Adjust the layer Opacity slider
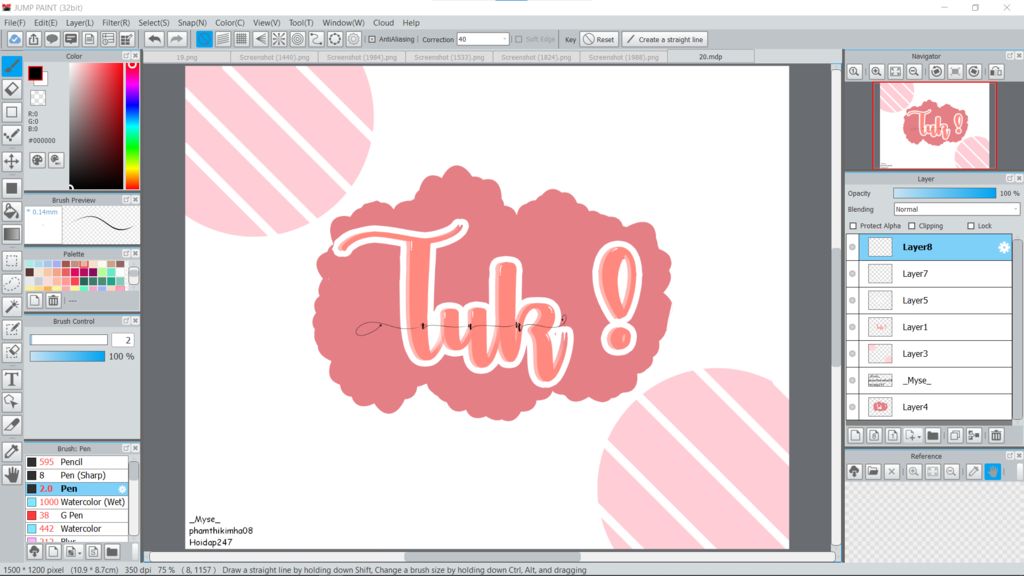Image resolution: width=1024 pixels, height=576 pixels. pos(944,193)
